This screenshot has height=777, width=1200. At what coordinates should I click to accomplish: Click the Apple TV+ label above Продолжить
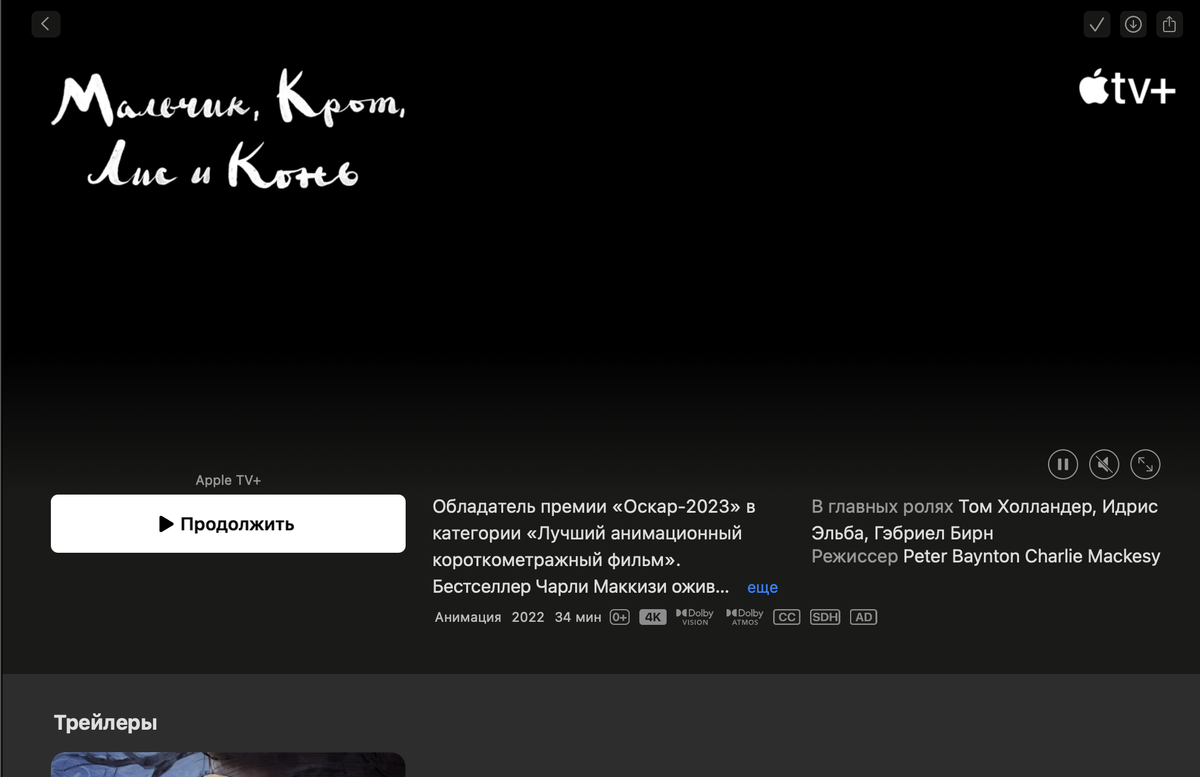(x=228, y=481)
